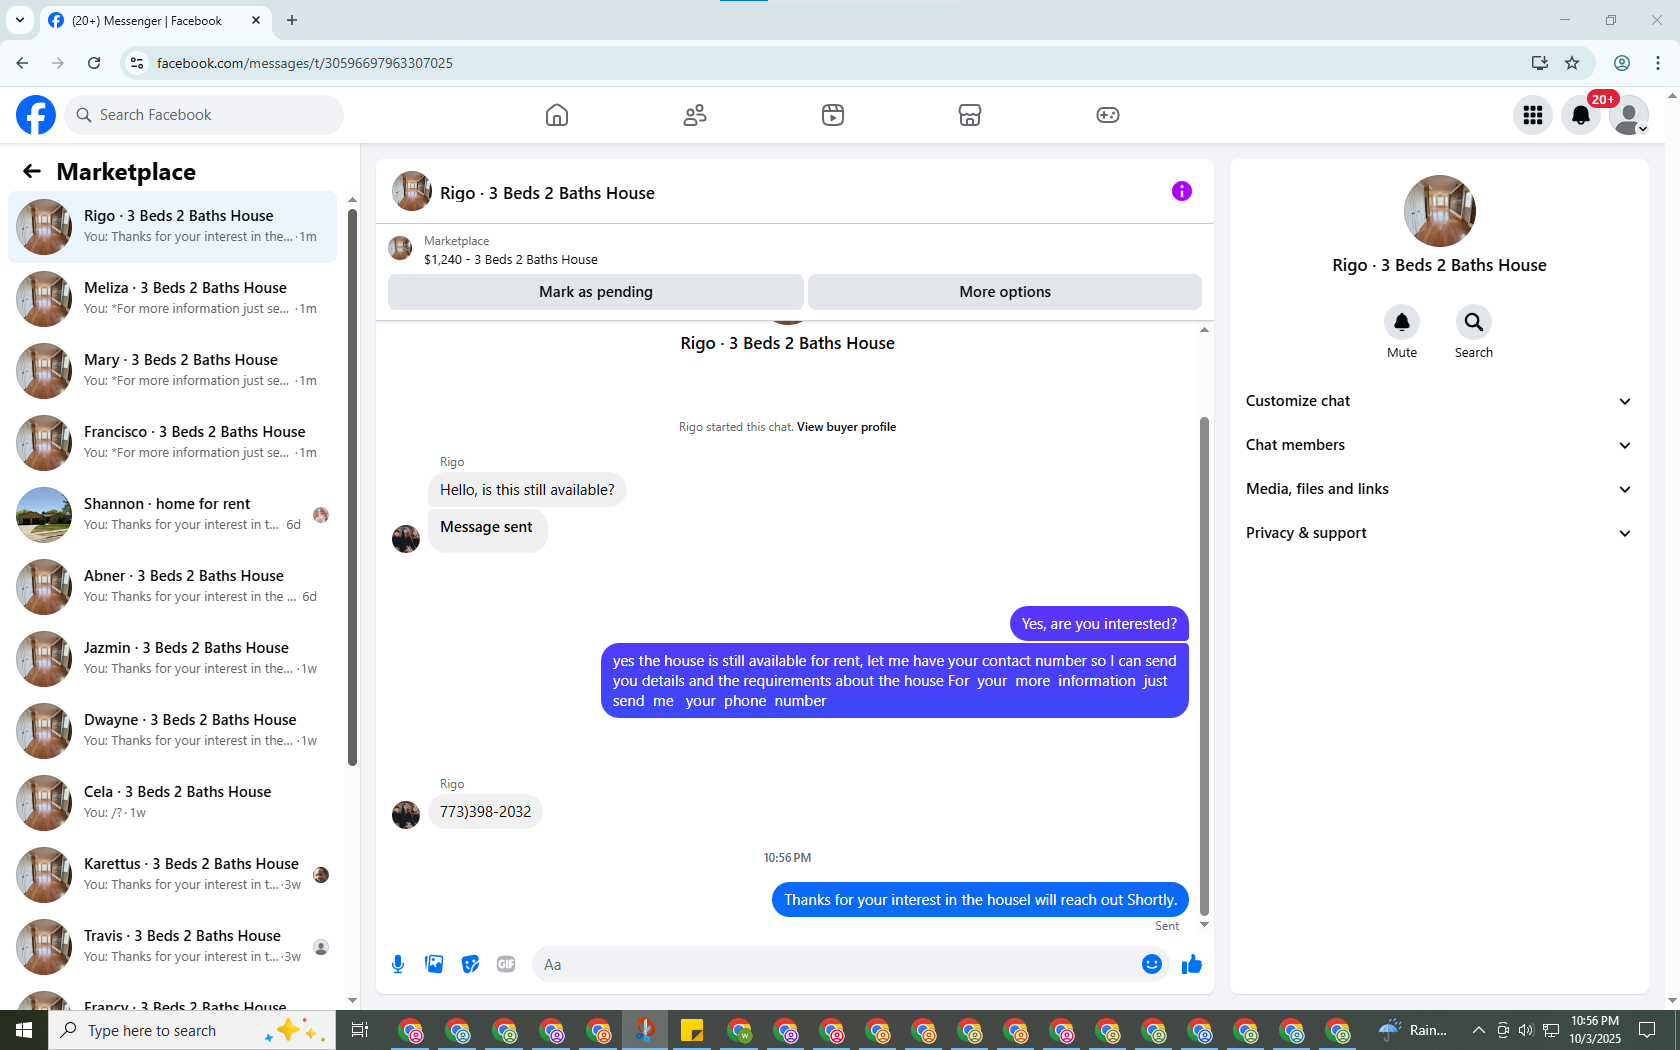Screen dimensions: 1680x1050
Task: Open the Gaming controller icon
Action: (x=1108, y=115)
